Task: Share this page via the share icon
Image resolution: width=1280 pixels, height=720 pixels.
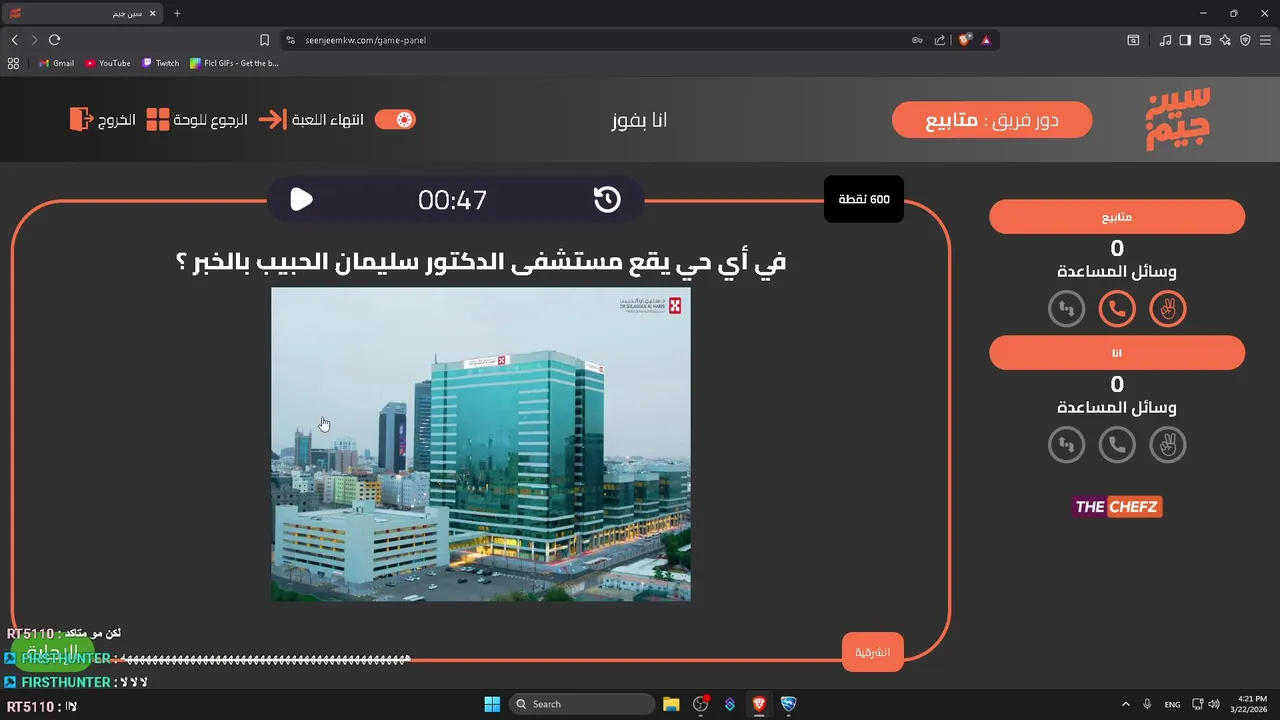Action: (940, 40)
